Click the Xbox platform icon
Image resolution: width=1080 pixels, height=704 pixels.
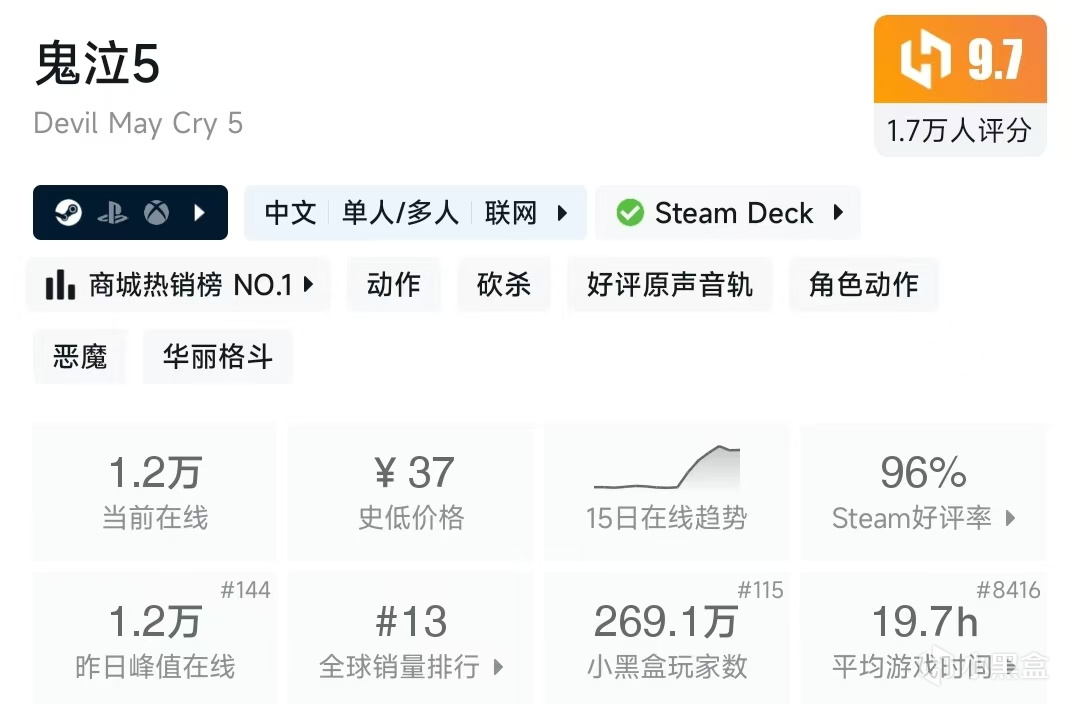point(156,213)
